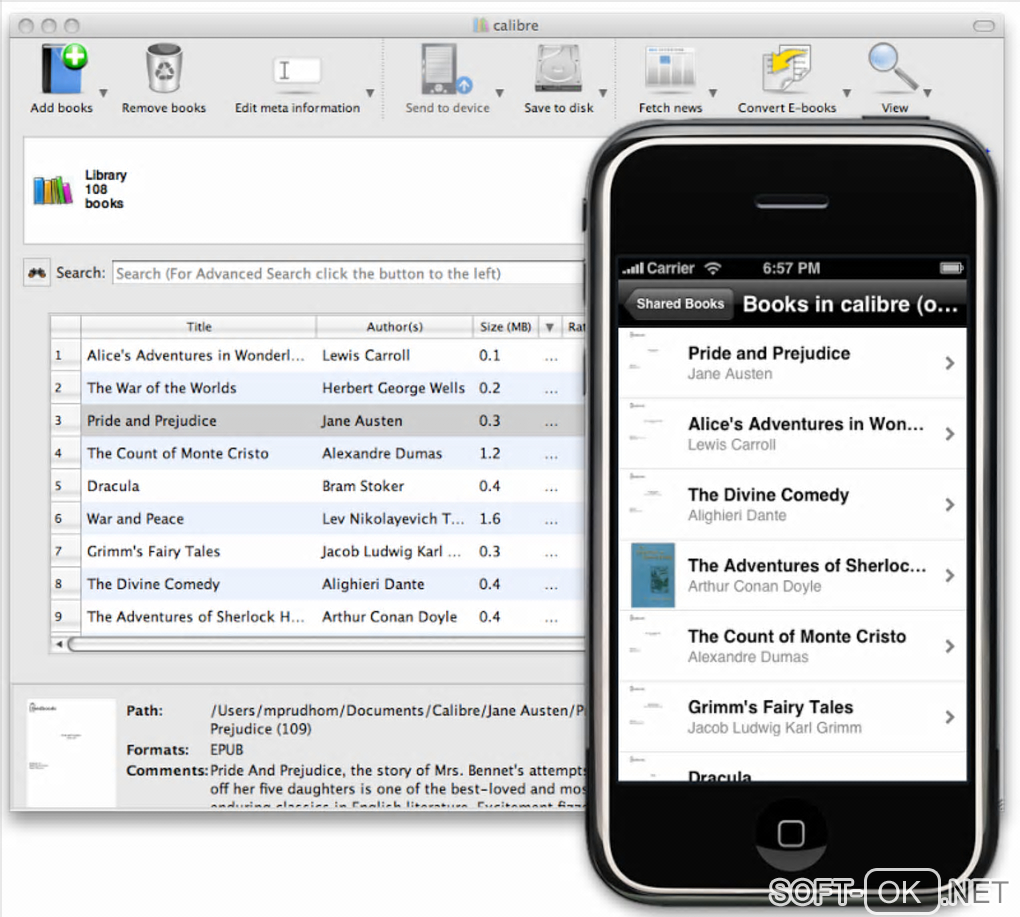Viewport: 1020px width, 917px height.
Task: Sort by the Size (MB) column header
Action: pos(505,326)
